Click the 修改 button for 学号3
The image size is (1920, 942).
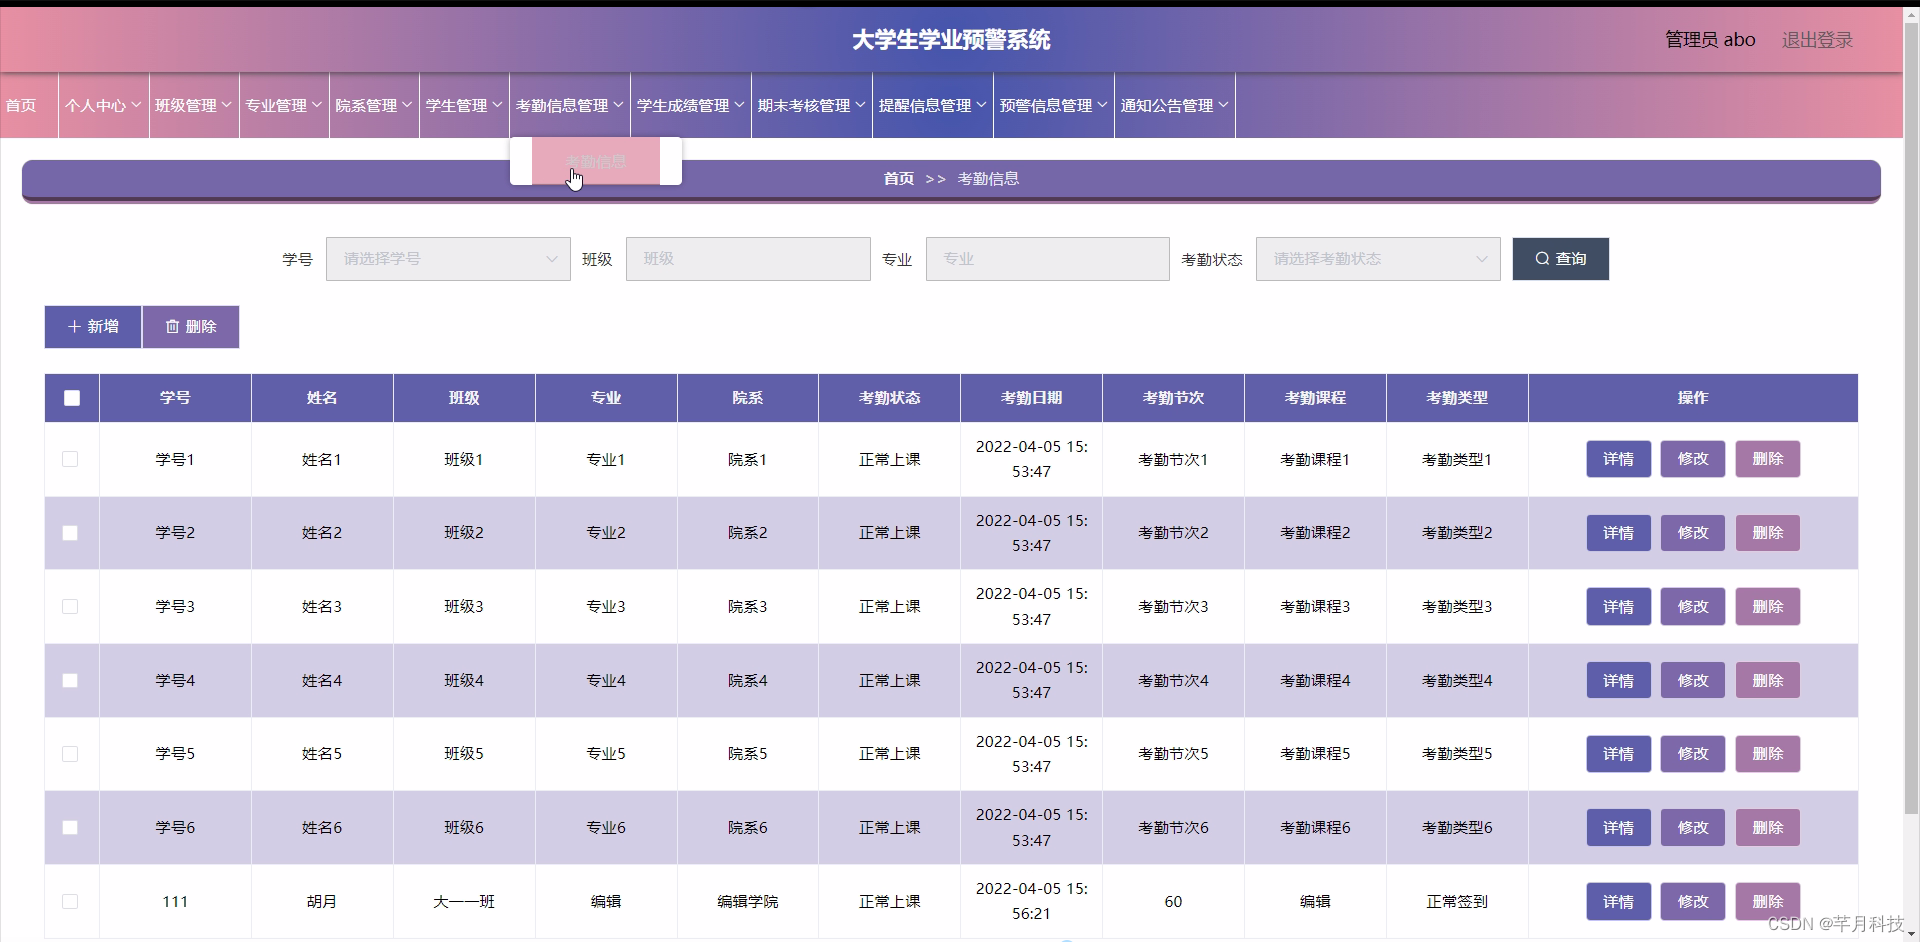point(1692,606)
